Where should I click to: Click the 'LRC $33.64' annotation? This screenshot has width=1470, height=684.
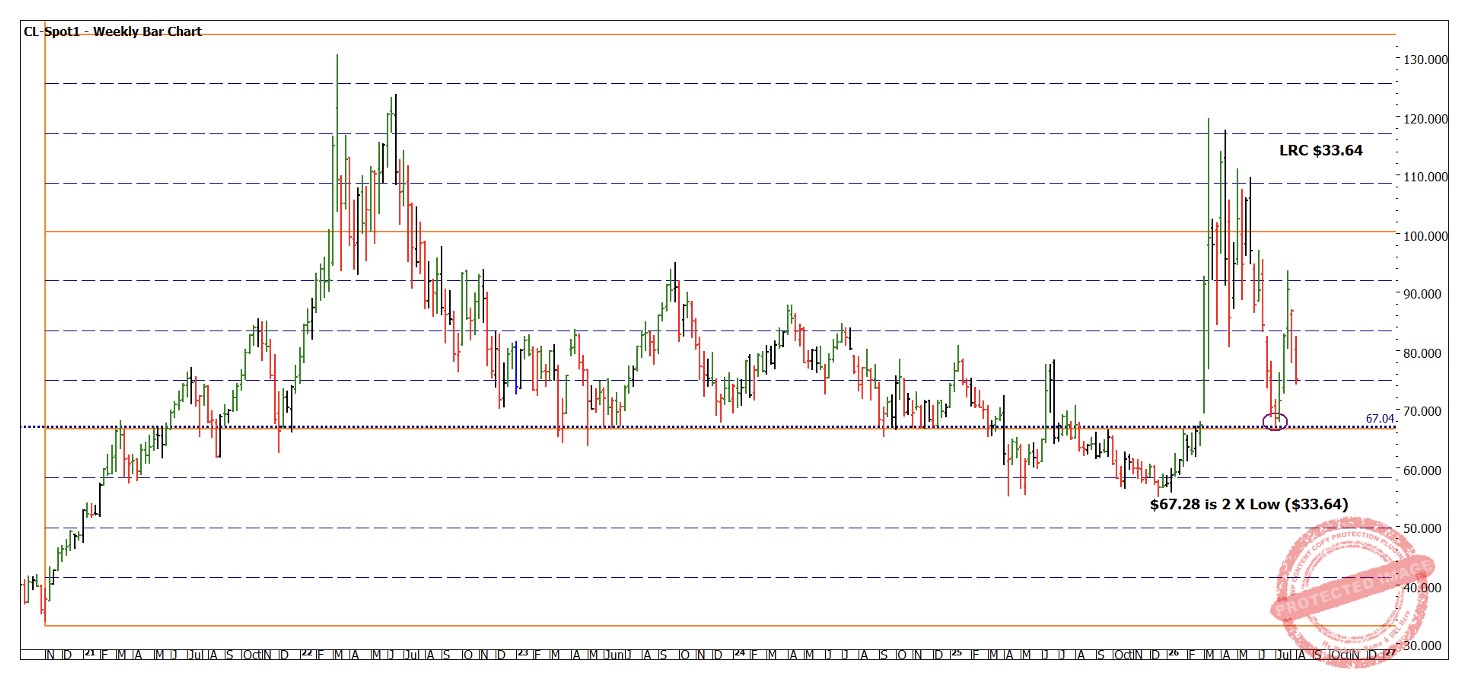point(1321,150)
